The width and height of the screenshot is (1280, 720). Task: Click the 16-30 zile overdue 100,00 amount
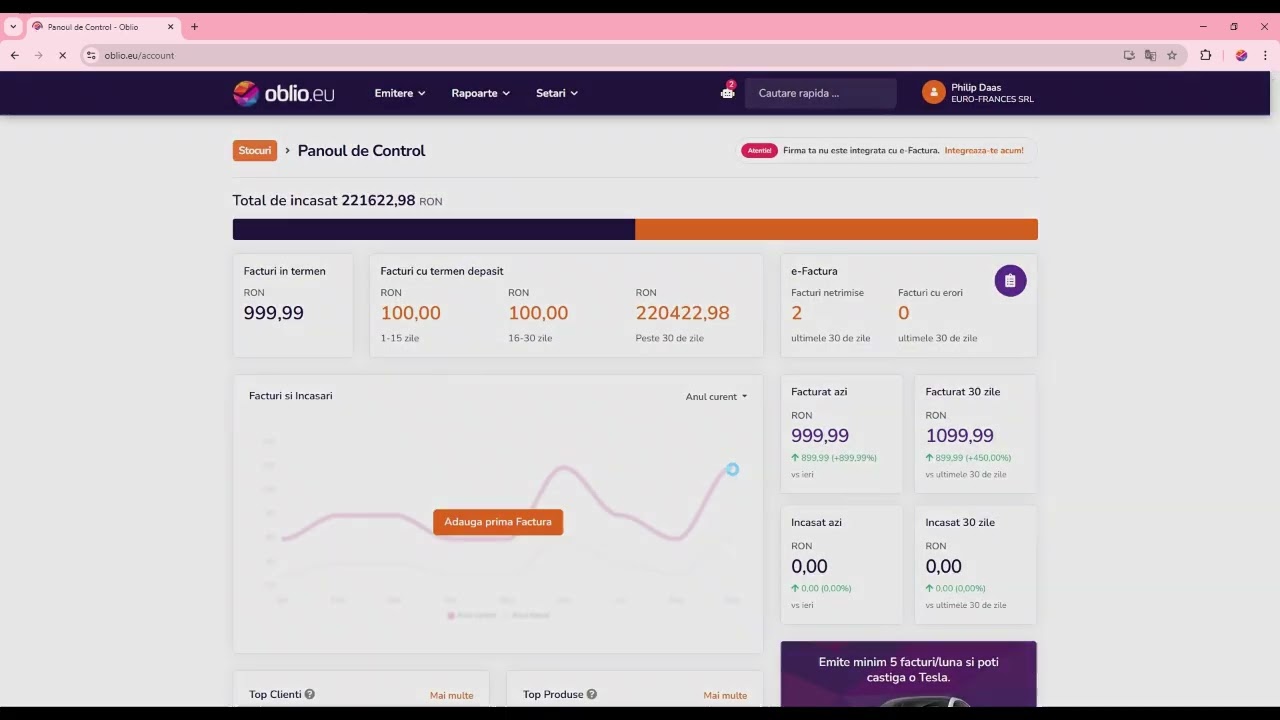(538, 313)
